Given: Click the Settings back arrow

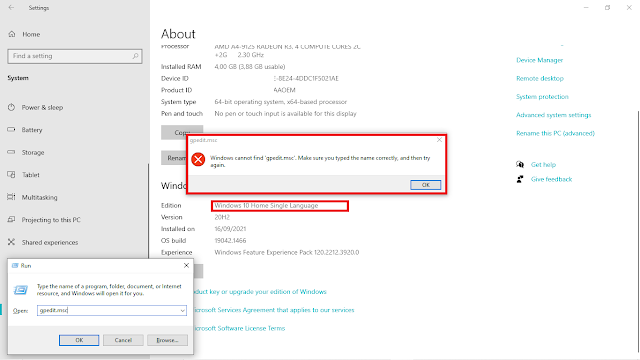Looking at the screenshot, I should tap(11, 8).
